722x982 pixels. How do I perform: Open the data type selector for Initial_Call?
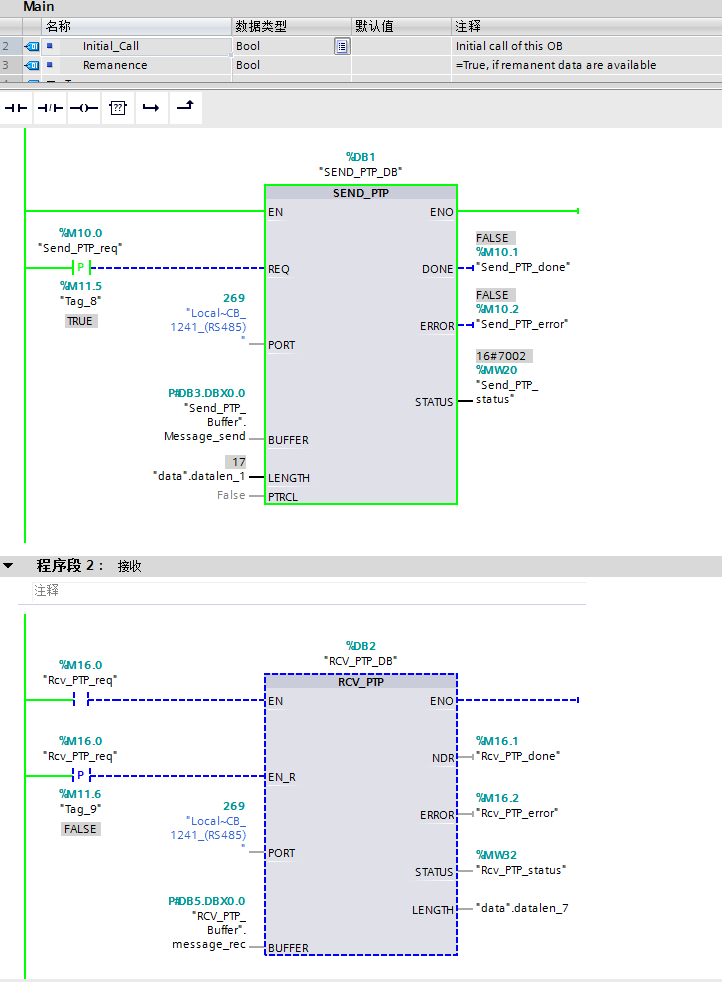pyautogui.click(x=342, y=46)
